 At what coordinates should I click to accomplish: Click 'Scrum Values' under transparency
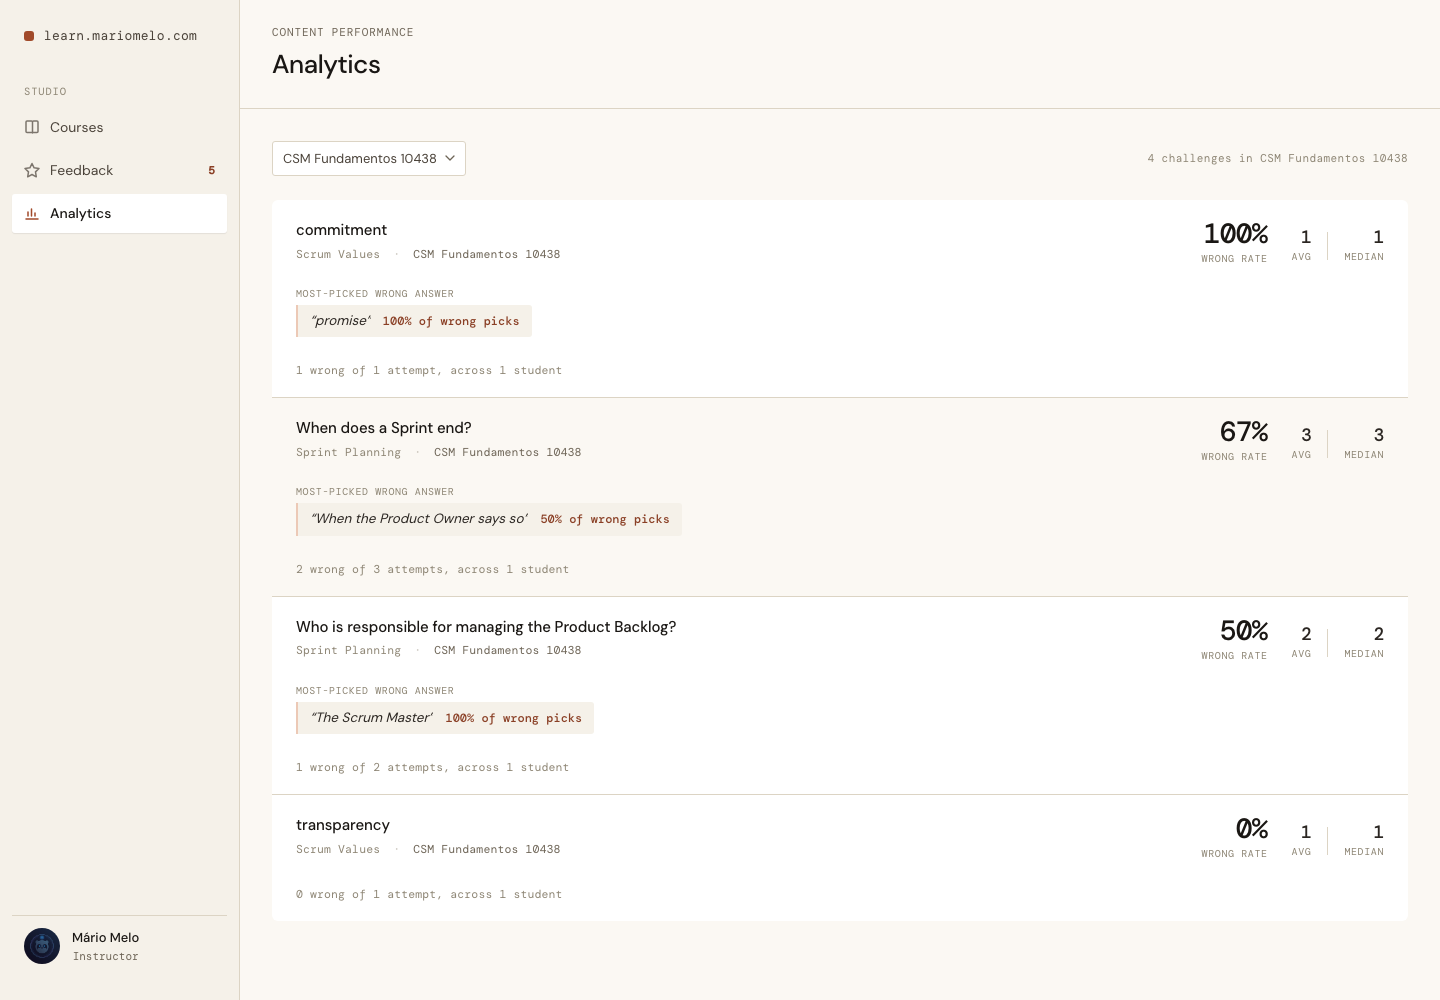(338, 850)
